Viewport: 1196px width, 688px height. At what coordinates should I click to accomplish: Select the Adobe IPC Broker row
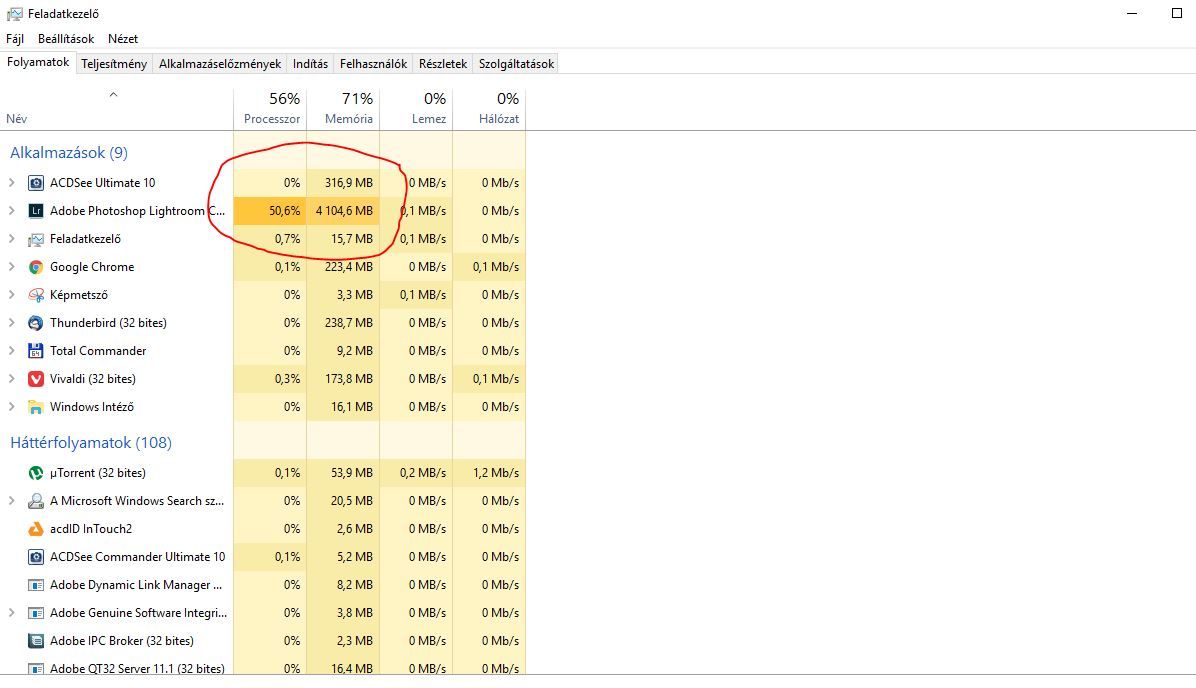click(122, 641)
